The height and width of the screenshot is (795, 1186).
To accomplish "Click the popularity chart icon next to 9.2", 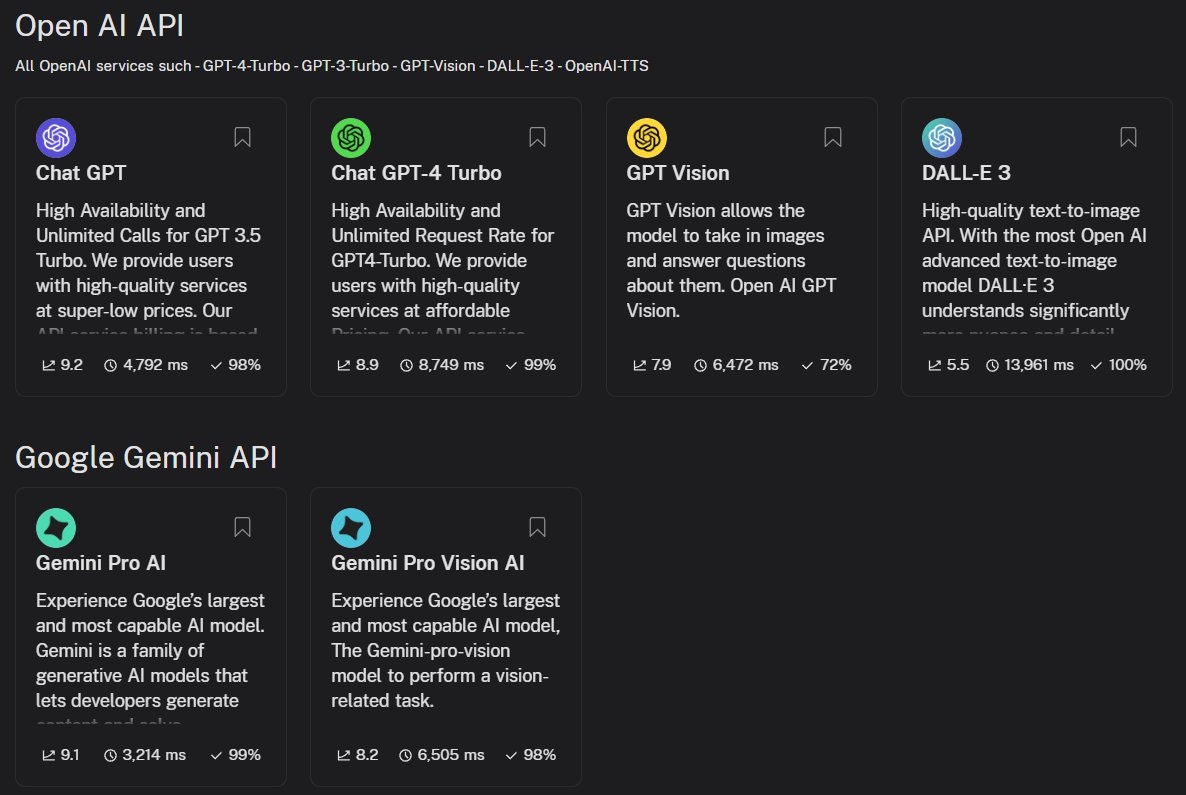I will [x=48, y=365].
